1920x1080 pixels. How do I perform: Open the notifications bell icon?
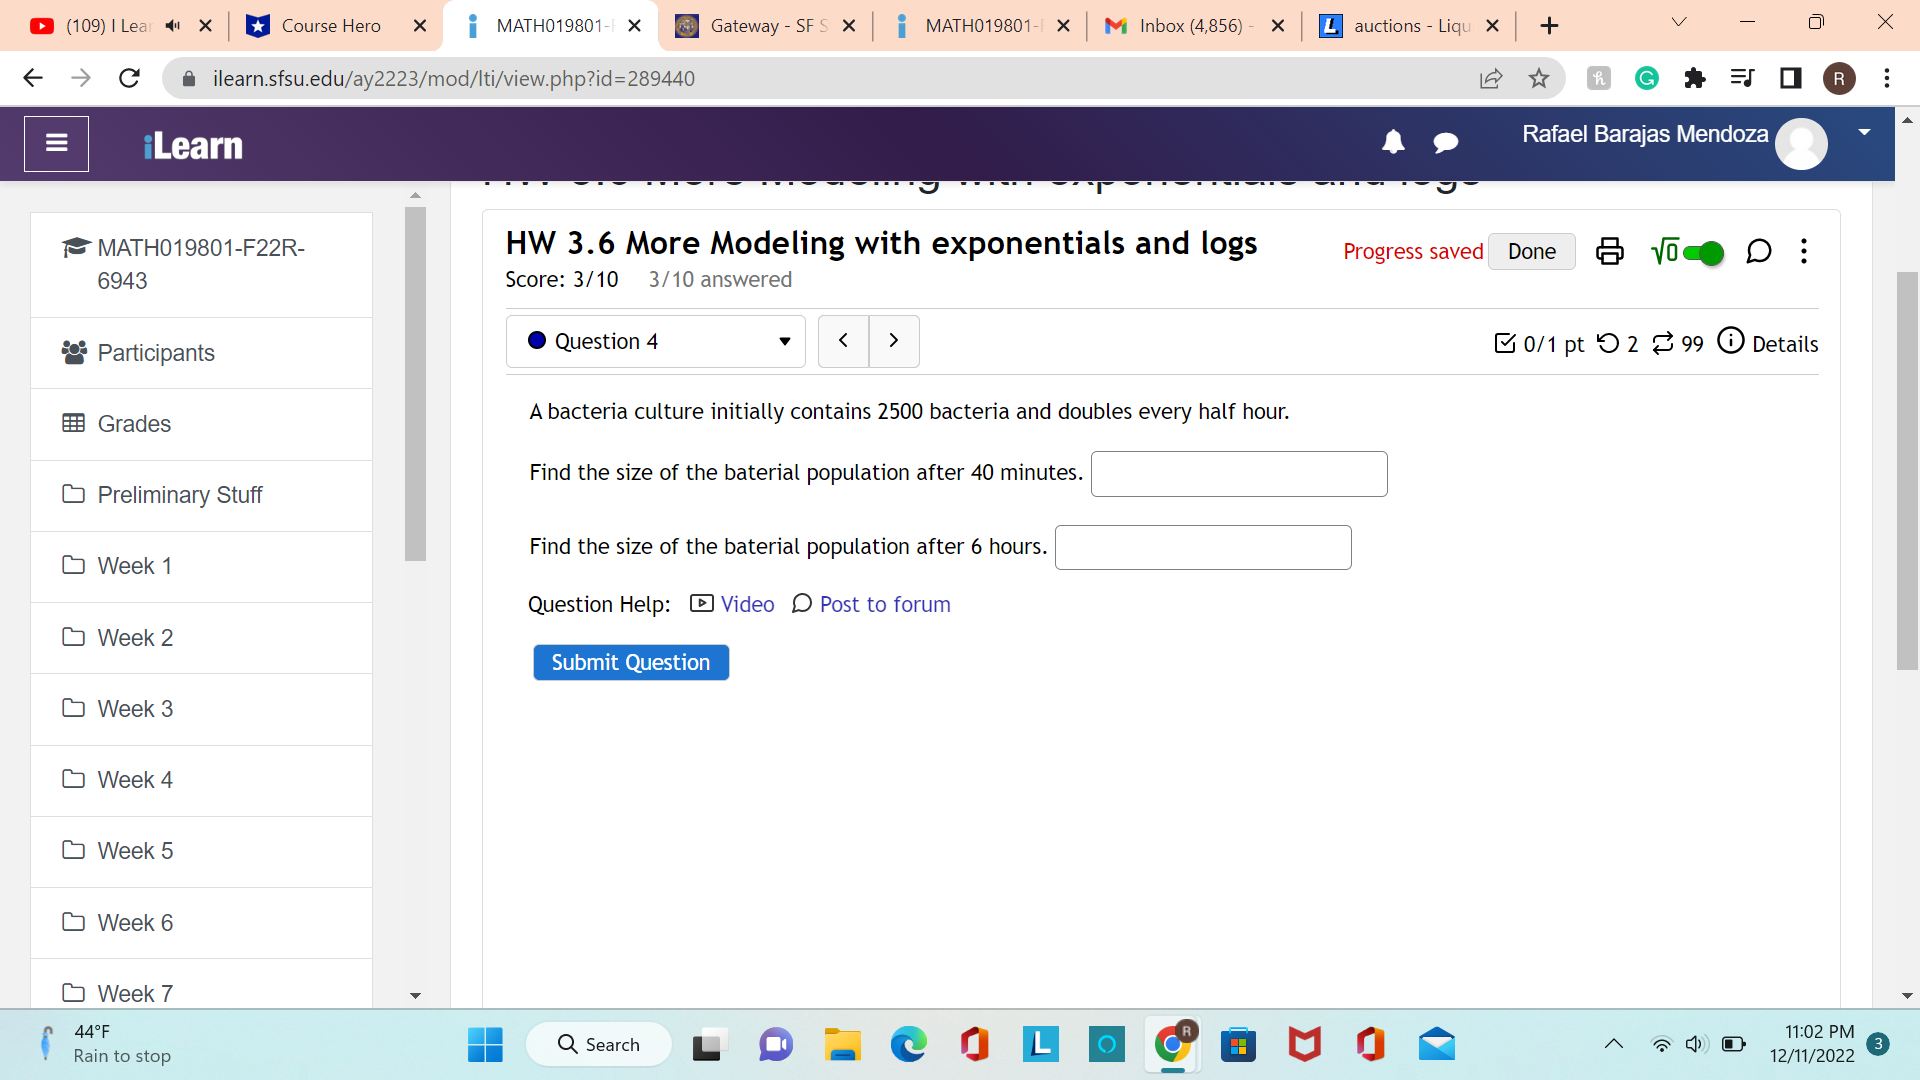point(1393,143)
